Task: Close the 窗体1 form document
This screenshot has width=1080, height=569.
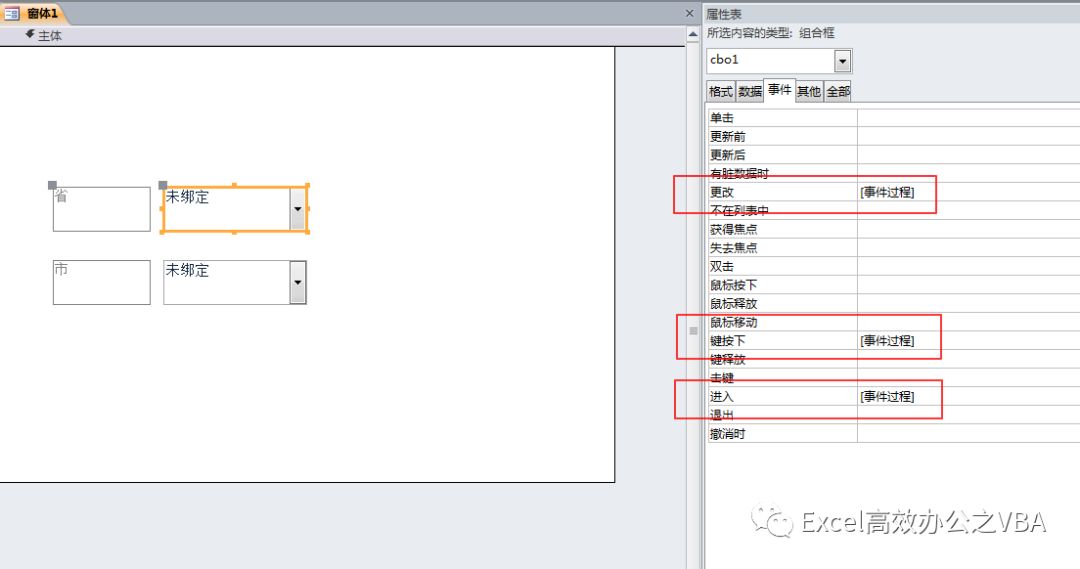Action: pos(689,13)
